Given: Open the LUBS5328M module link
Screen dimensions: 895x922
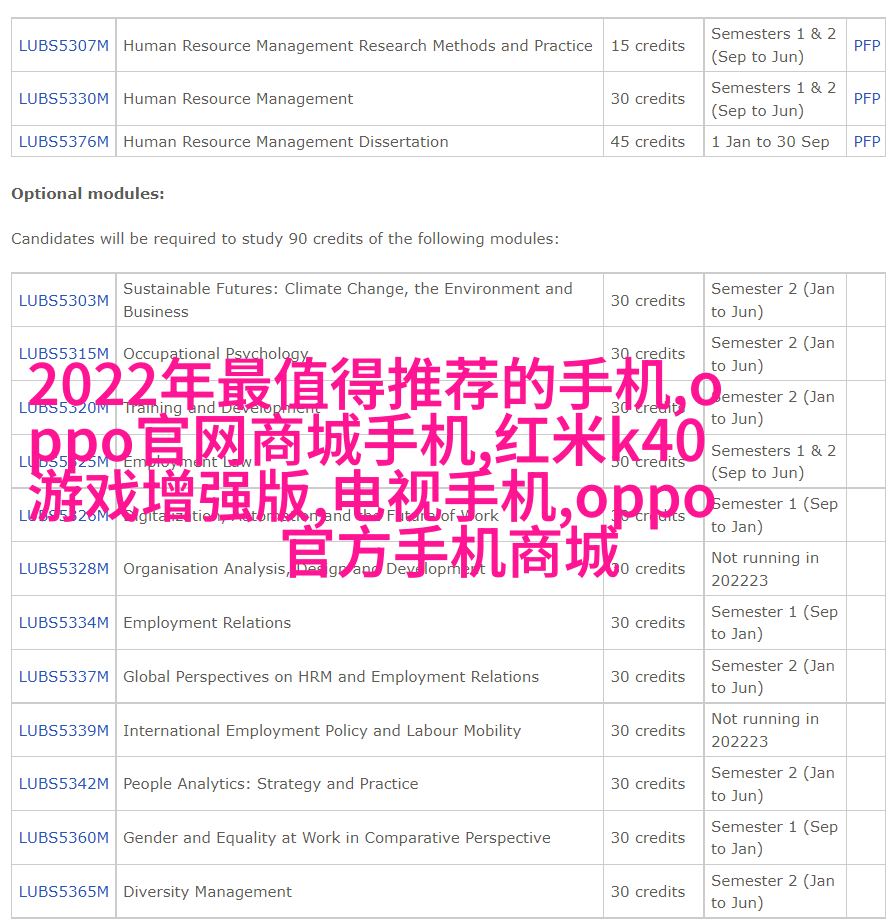Looking at the screenshot, I should (64, 569).
